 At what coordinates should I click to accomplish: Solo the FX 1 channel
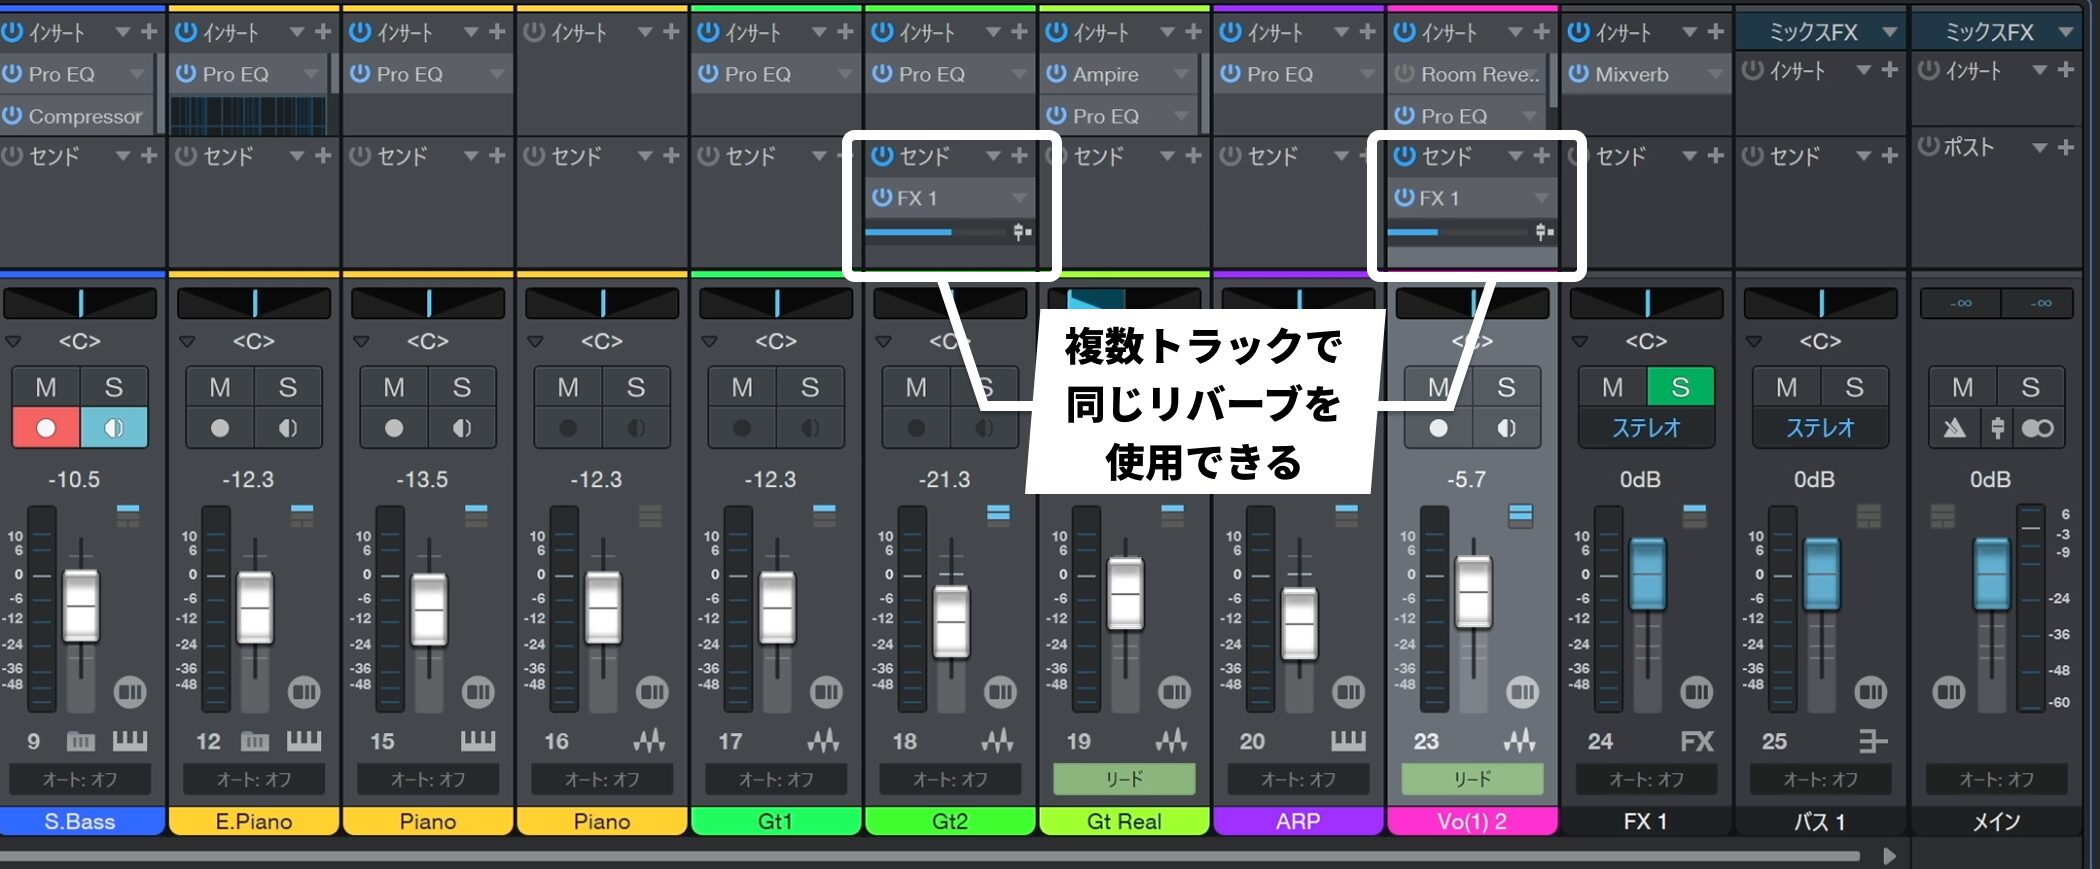coord(1680,387)
